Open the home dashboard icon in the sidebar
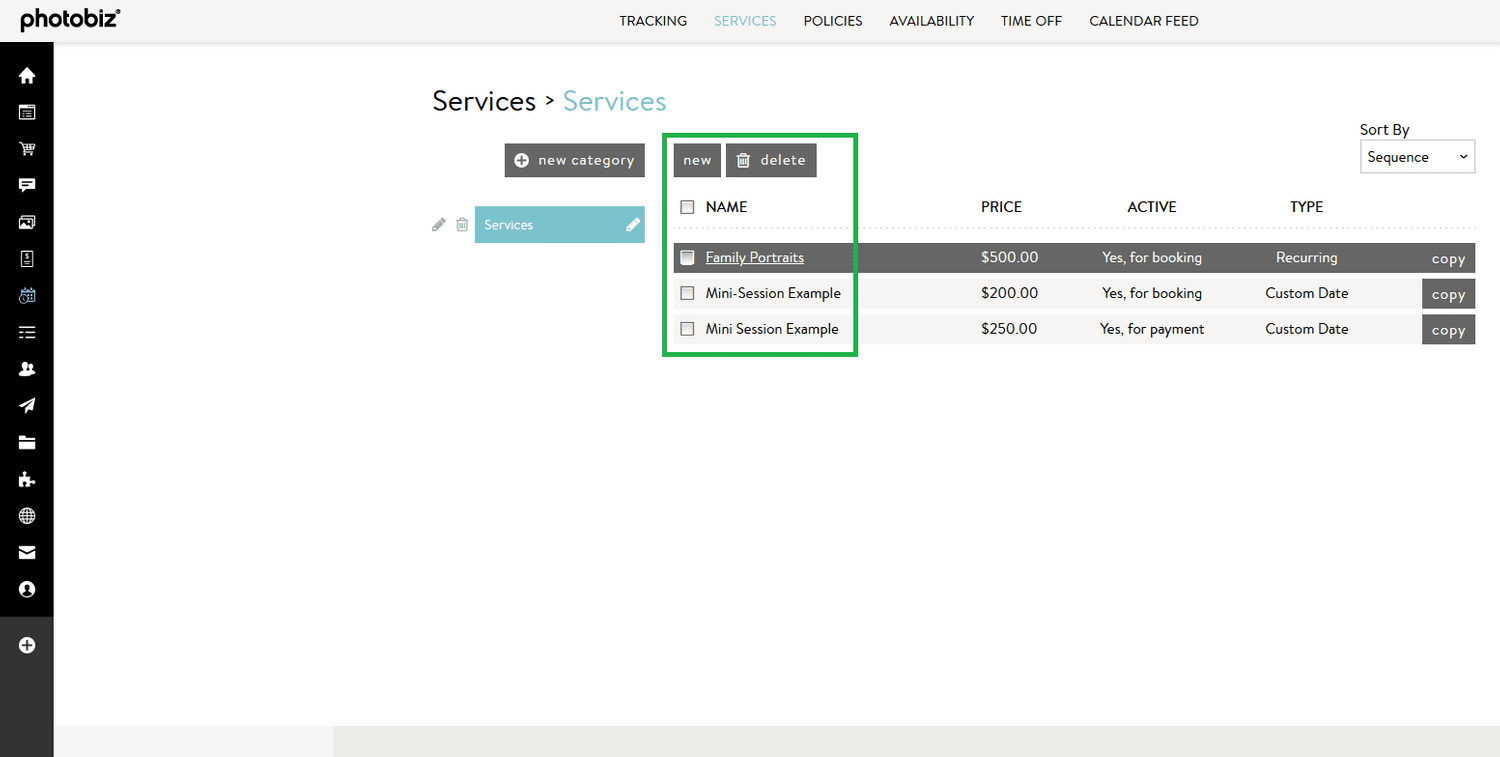 27,75
